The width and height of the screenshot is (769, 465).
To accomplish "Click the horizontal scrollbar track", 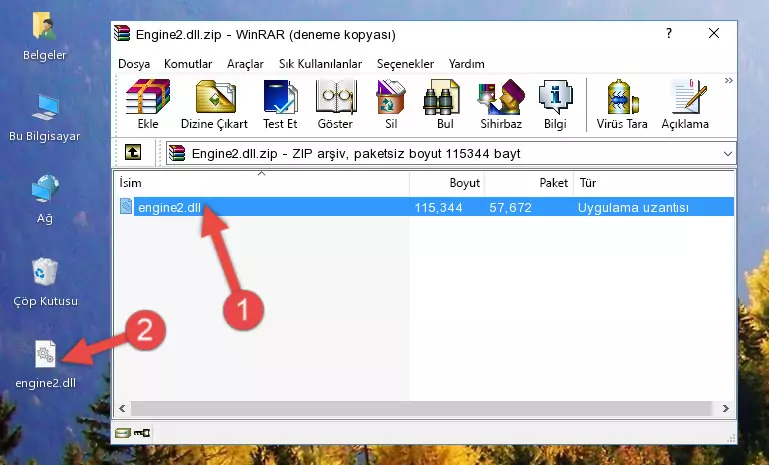I will click(421, 408).
